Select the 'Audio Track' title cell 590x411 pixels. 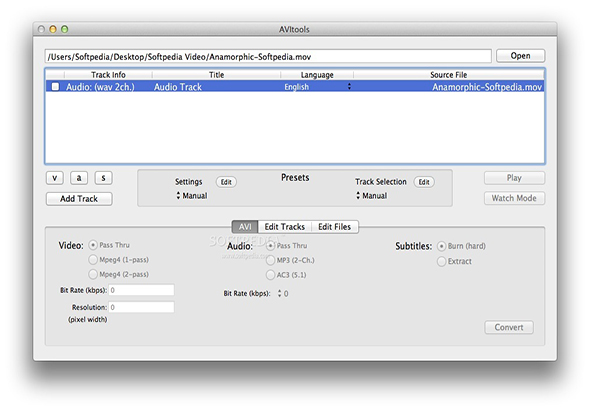point(178,87)
